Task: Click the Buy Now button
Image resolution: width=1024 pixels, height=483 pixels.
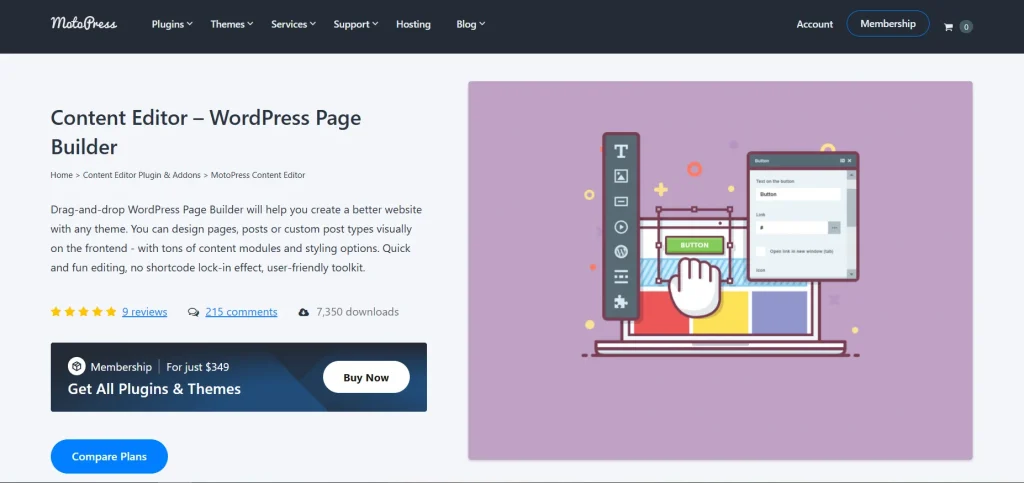Action: (366, 377)
